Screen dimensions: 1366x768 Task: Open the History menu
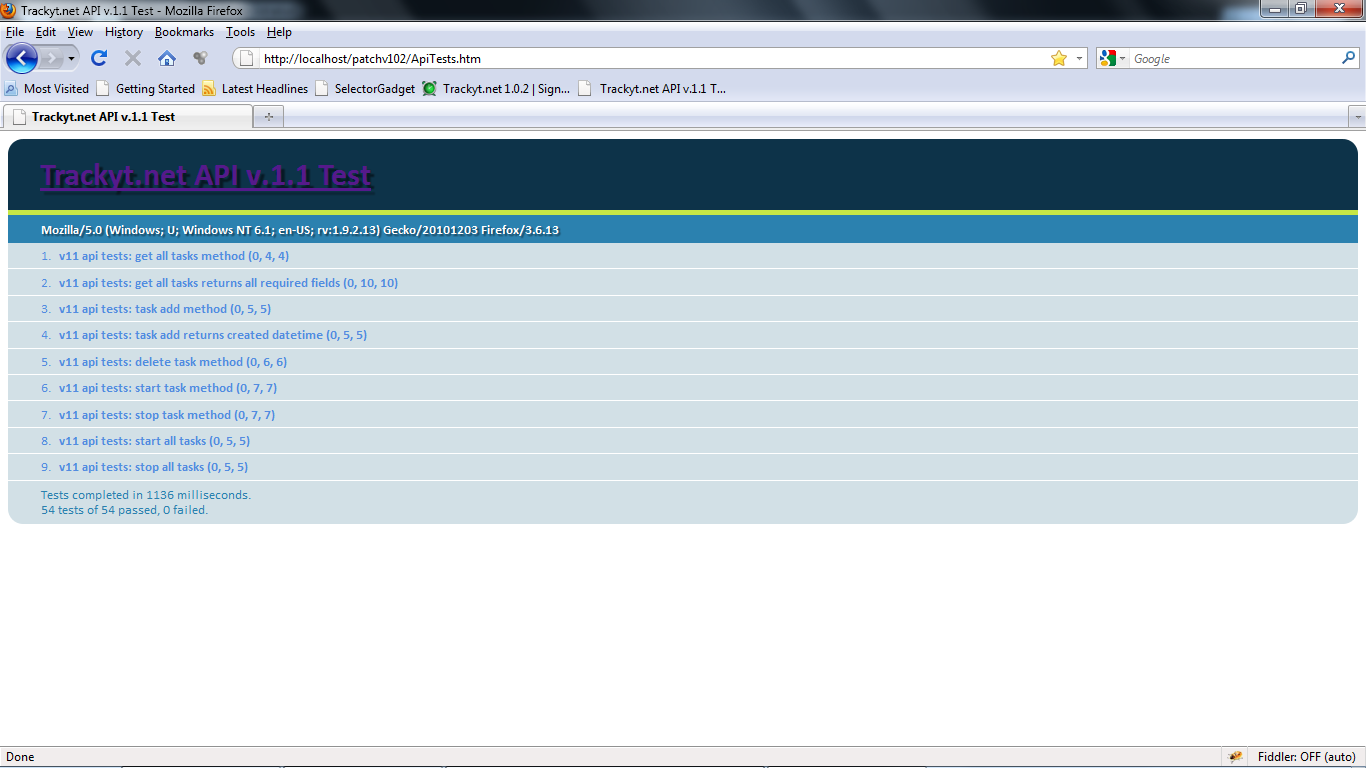tap(124, 32)
